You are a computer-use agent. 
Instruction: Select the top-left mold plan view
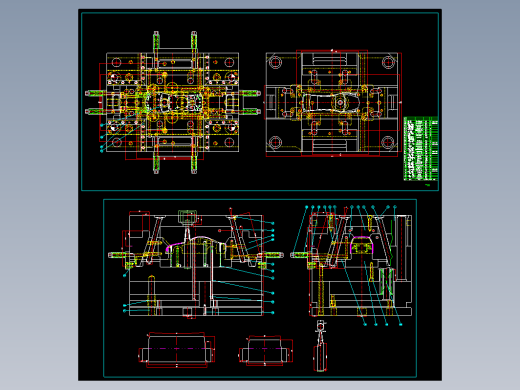(x=173, y=102)
